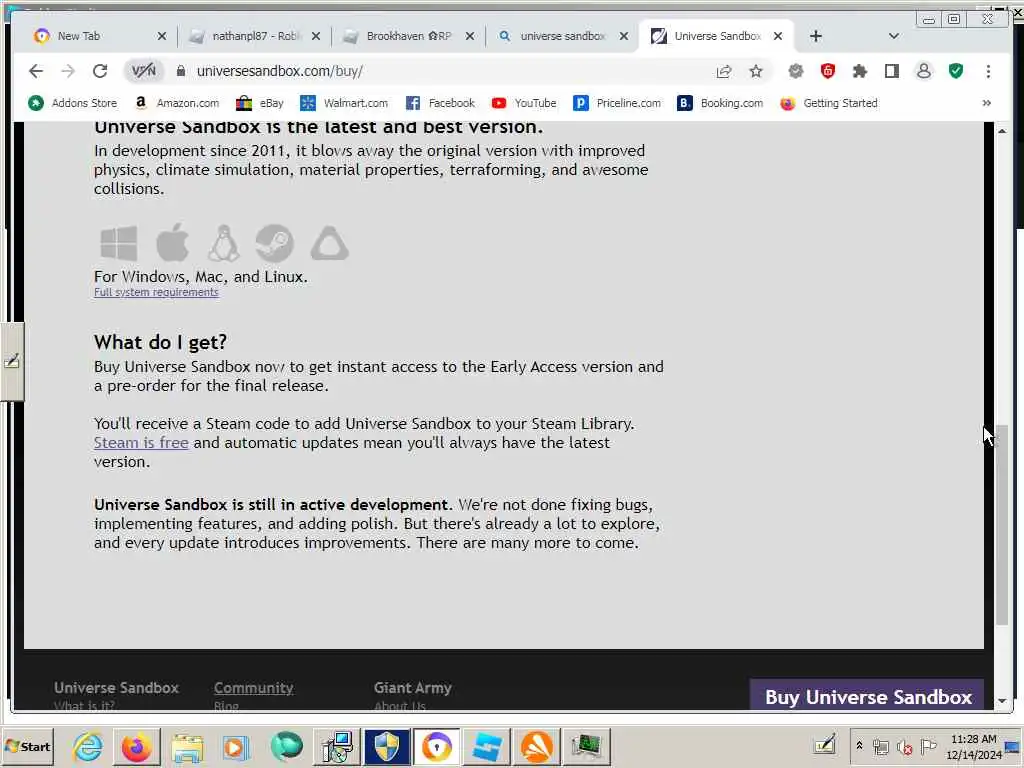This screenshot has height=768, width=1024.
Task: Open the blue shield taskbar app
Action: pyautogui.click(x=387, y=746)
